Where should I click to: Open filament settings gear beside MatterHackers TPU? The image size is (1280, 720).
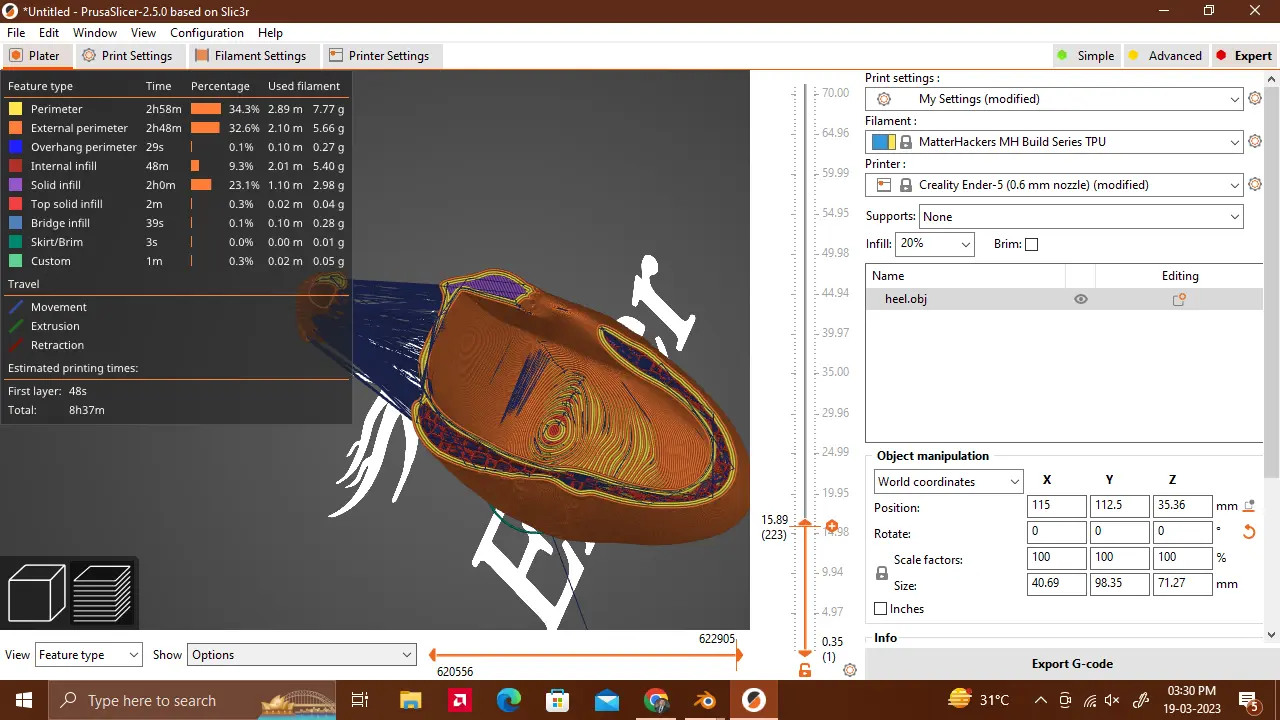click(1255, 142)
